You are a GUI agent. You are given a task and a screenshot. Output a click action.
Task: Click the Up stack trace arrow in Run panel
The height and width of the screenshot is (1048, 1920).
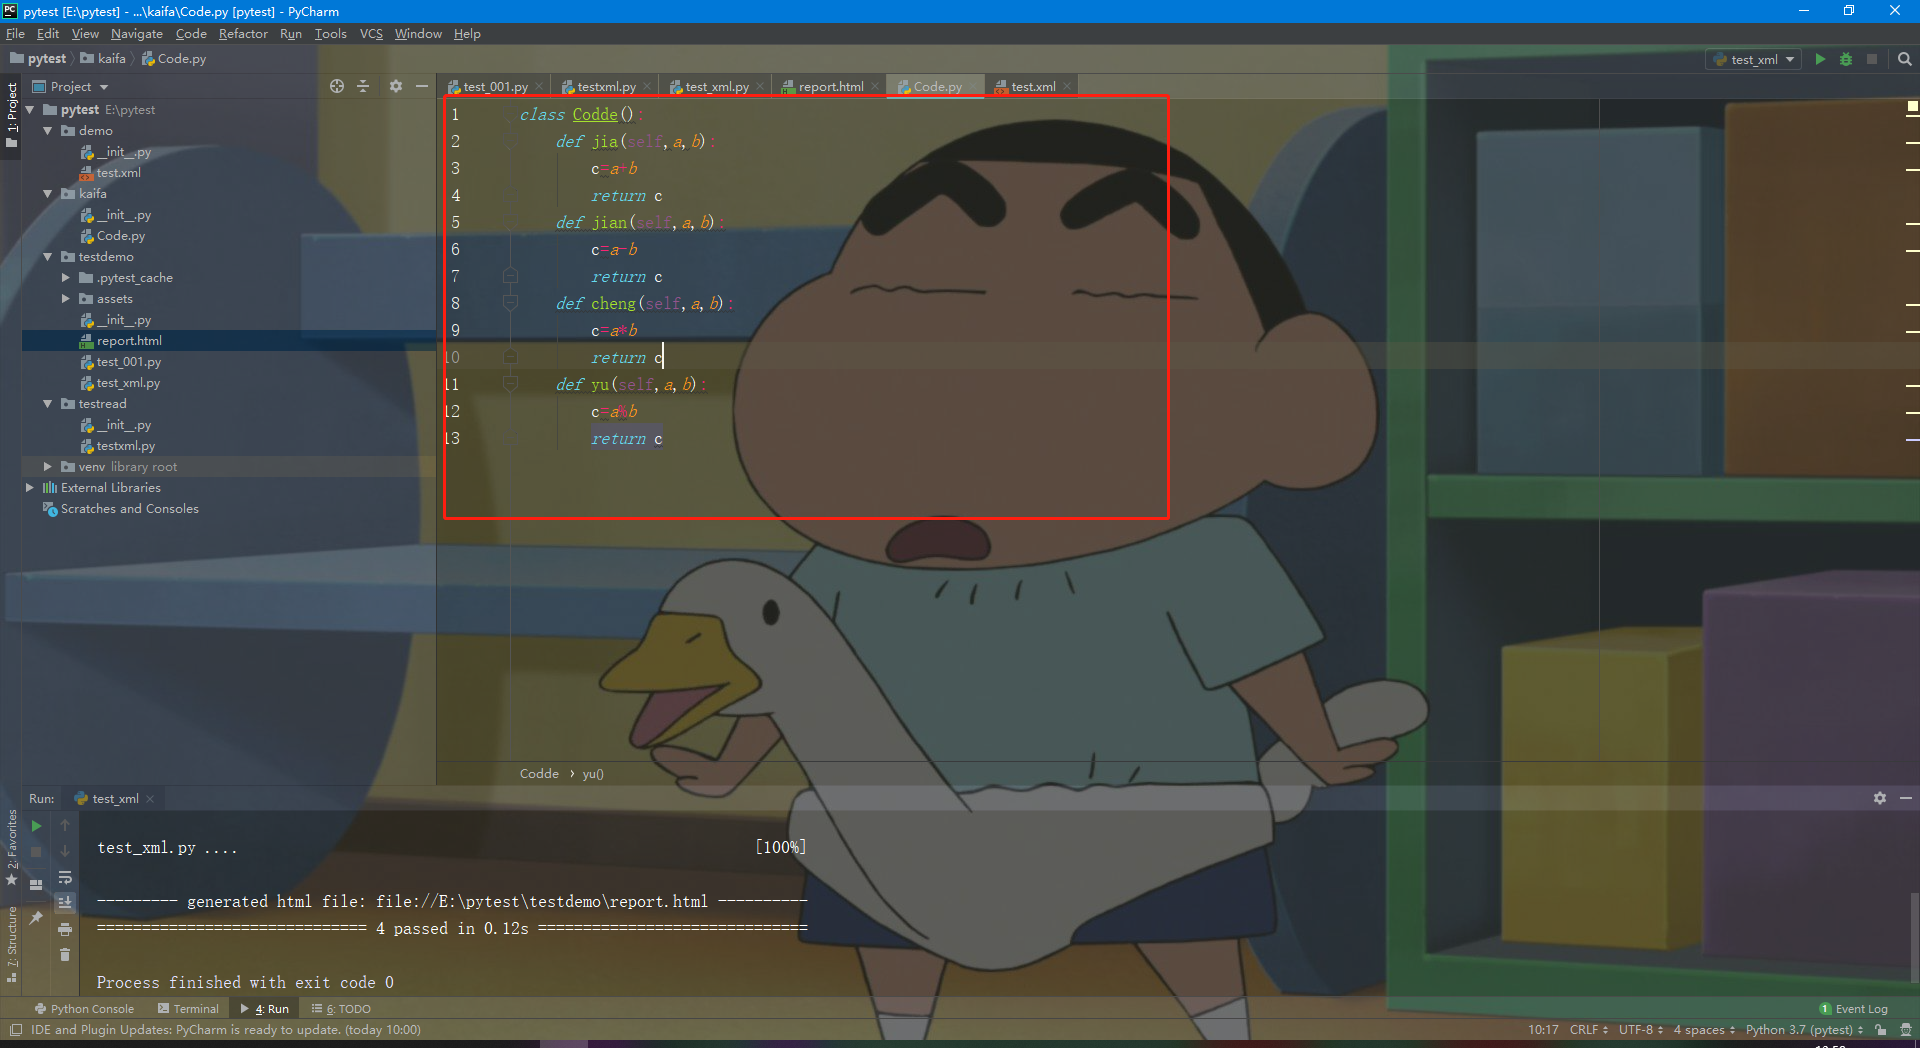point(65,826)
